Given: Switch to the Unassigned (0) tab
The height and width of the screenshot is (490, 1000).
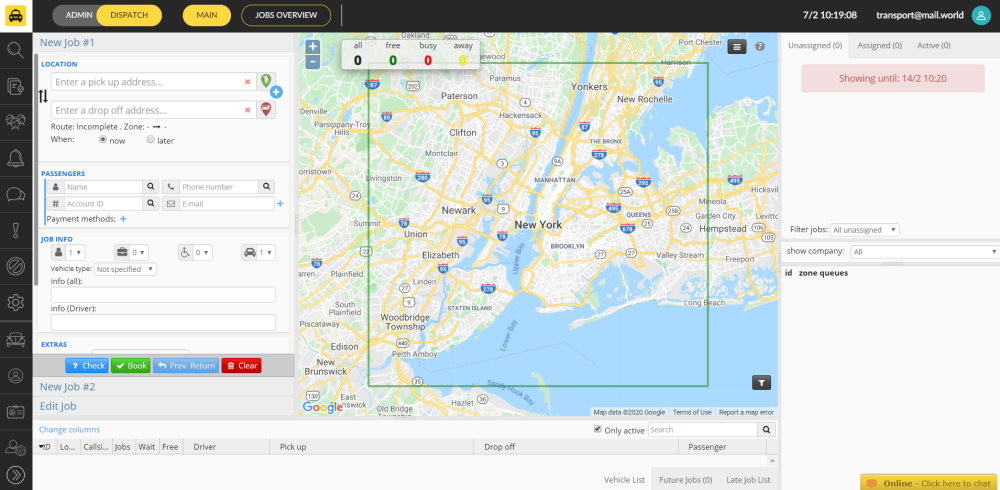Looking at the screenshot, I should click(x=814, y=45).
